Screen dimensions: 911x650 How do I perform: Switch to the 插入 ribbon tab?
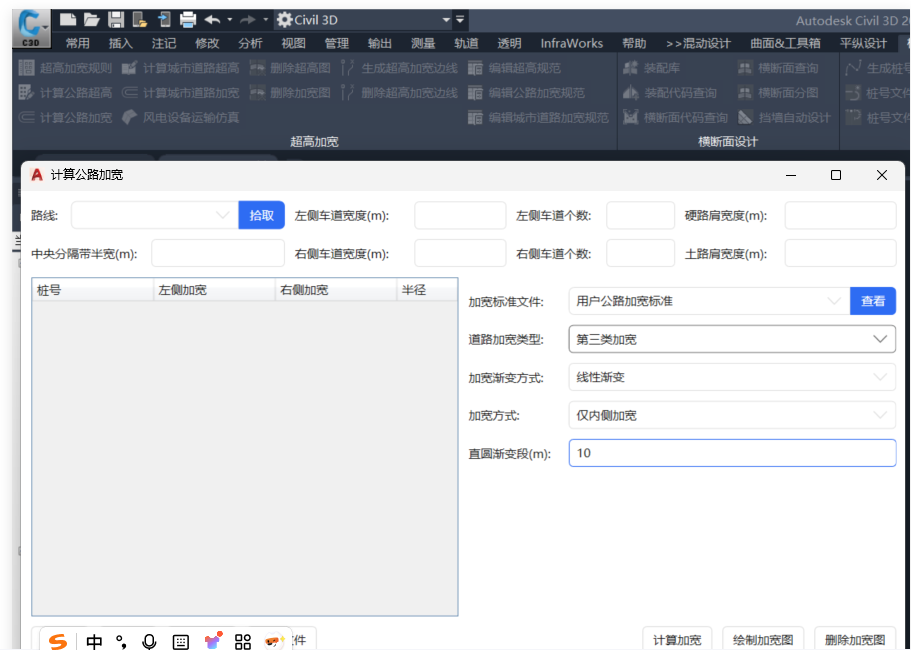(121, 44)
